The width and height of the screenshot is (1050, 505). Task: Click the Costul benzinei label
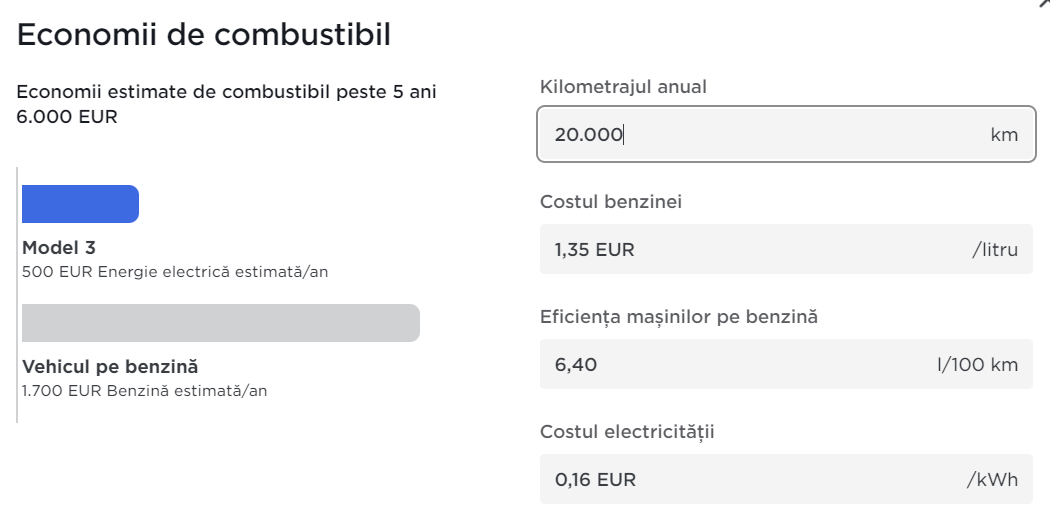(611, 202)
